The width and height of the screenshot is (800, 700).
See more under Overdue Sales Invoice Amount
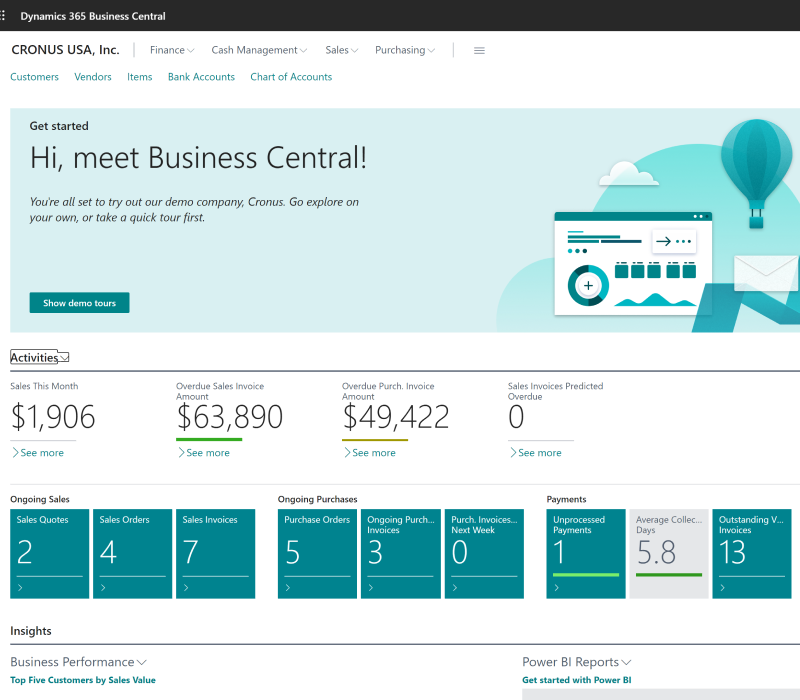[x=204, y=453]
